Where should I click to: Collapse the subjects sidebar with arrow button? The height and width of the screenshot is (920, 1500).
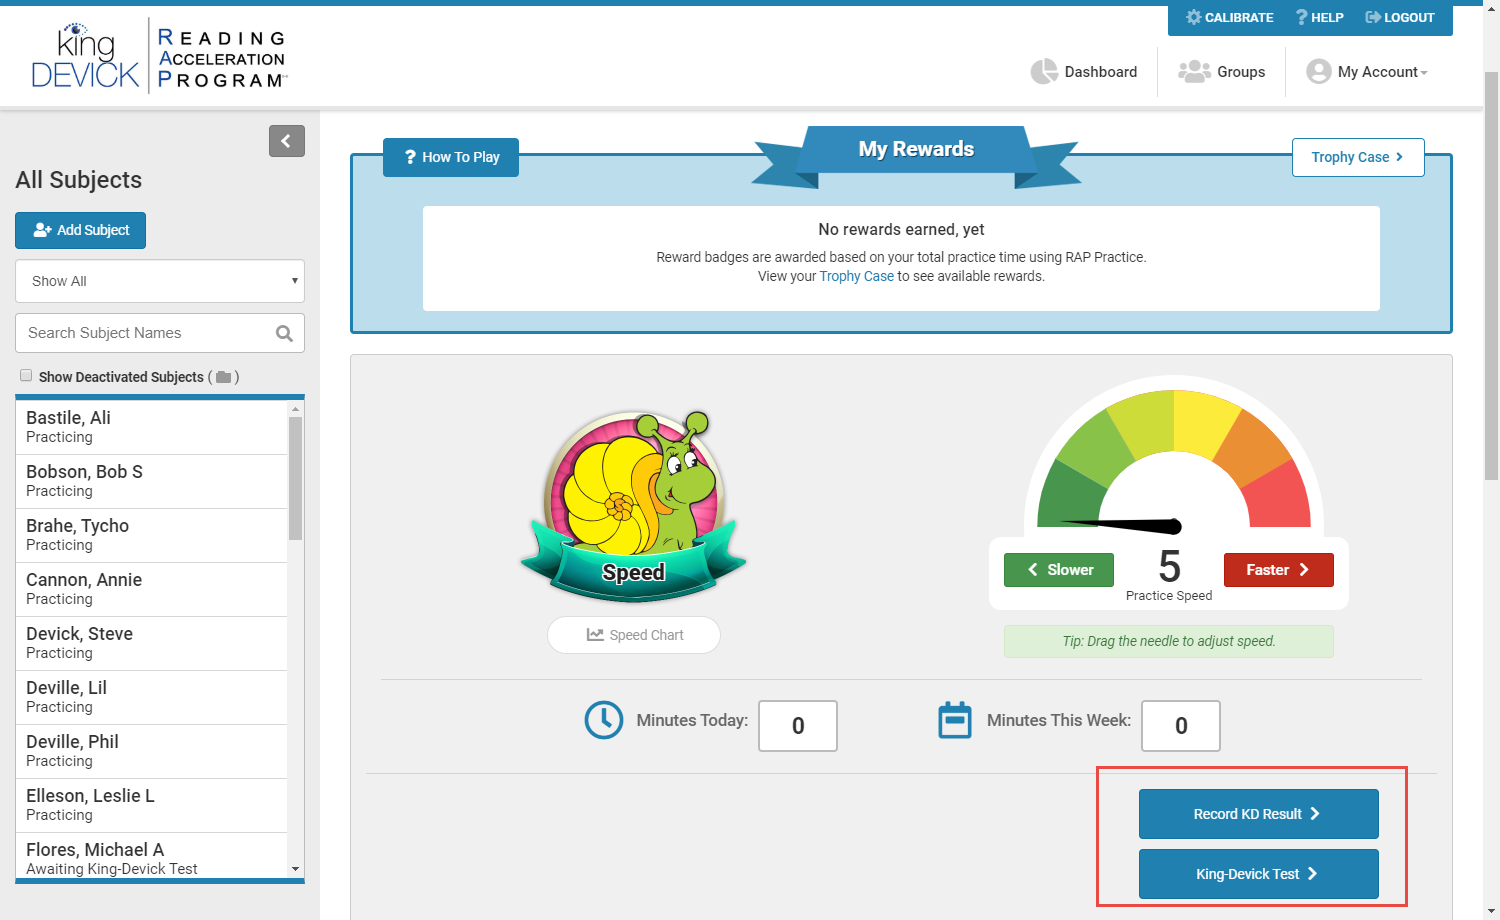point(286,141)
